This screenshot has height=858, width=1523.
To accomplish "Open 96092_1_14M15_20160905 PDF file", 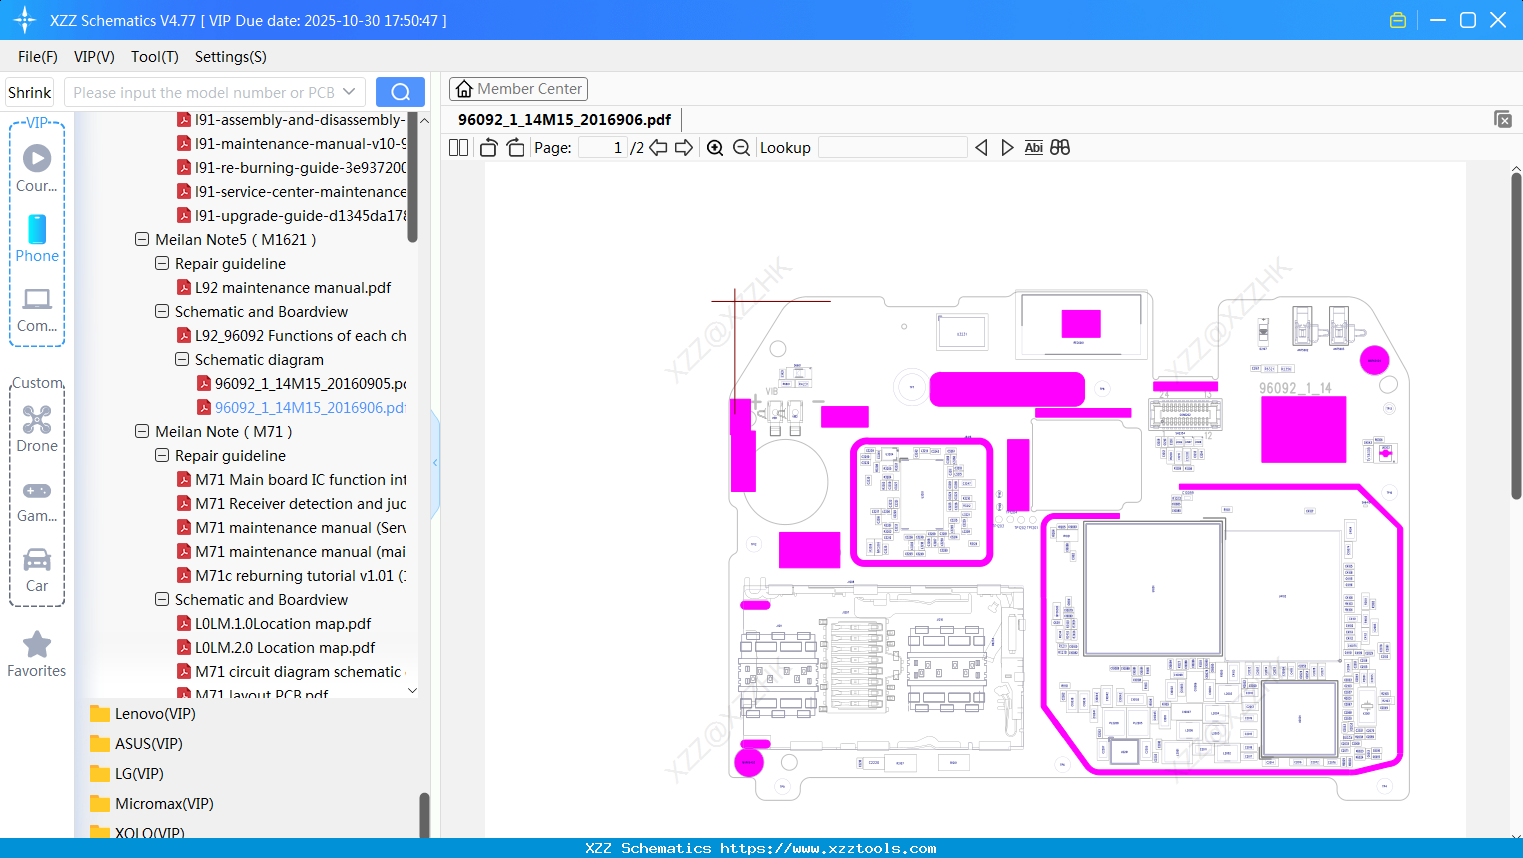I will coord(302,384).
